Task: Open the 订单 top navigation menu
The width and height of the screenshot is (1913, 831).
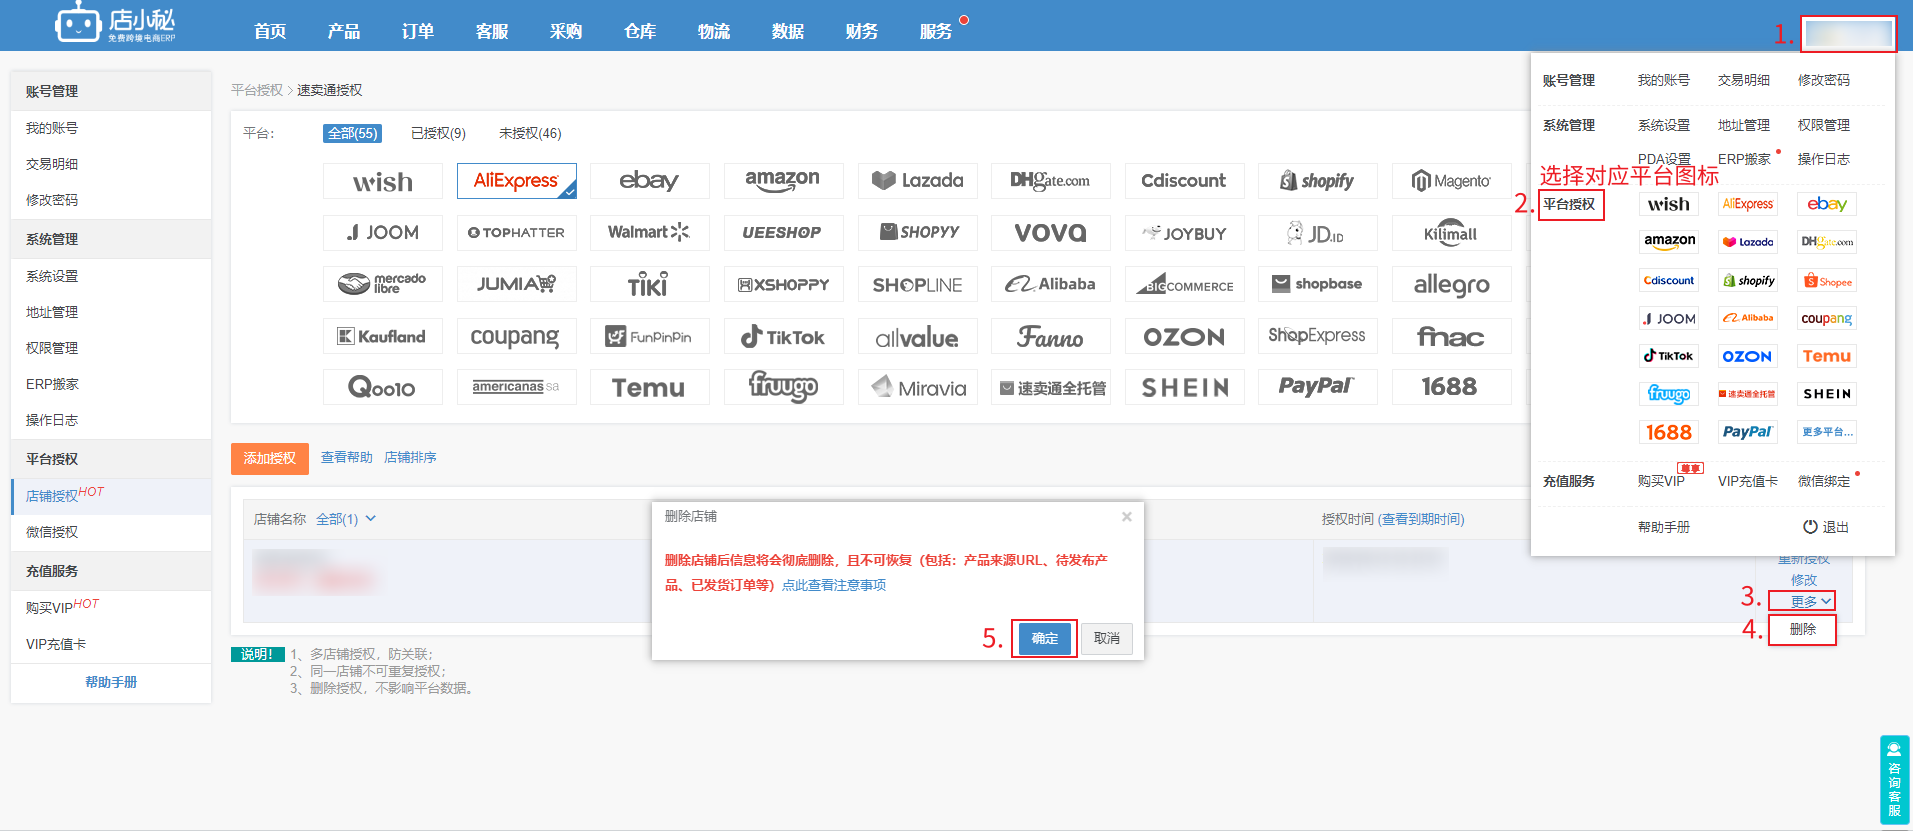Action: 418,31
